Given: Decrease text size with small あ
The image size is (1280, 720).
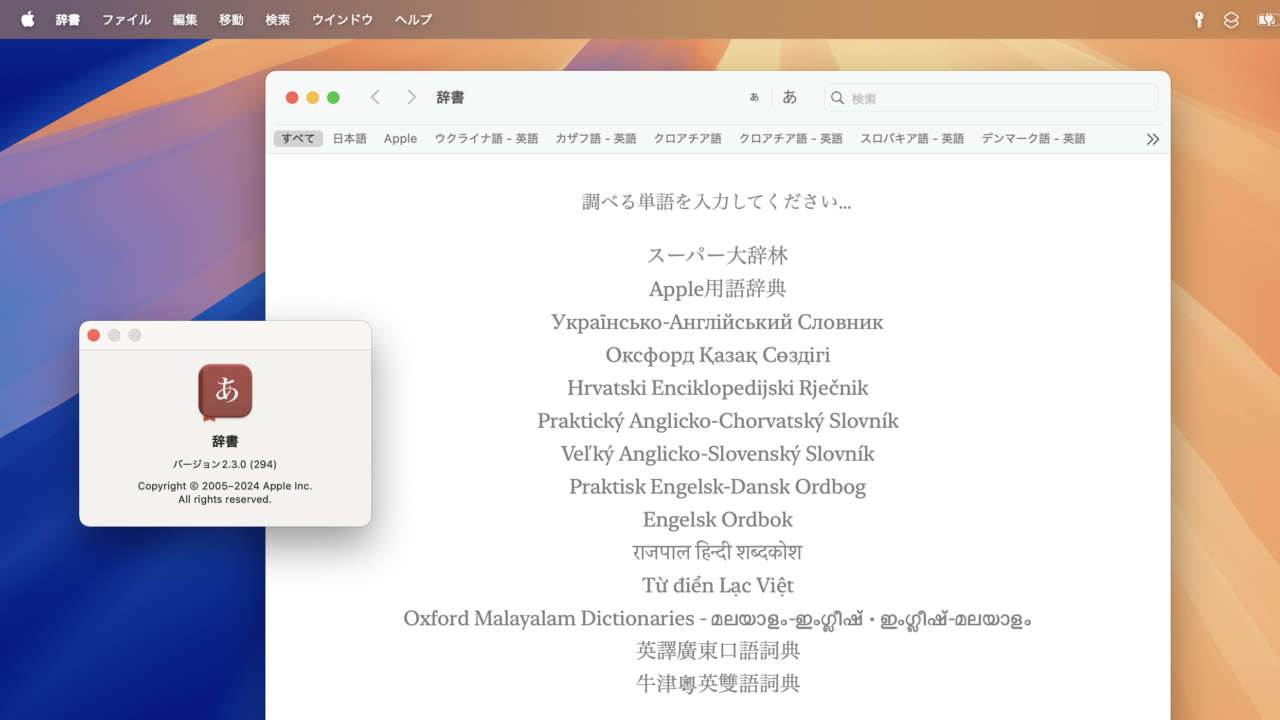Looking at the screenshot, I should [754, 97].
